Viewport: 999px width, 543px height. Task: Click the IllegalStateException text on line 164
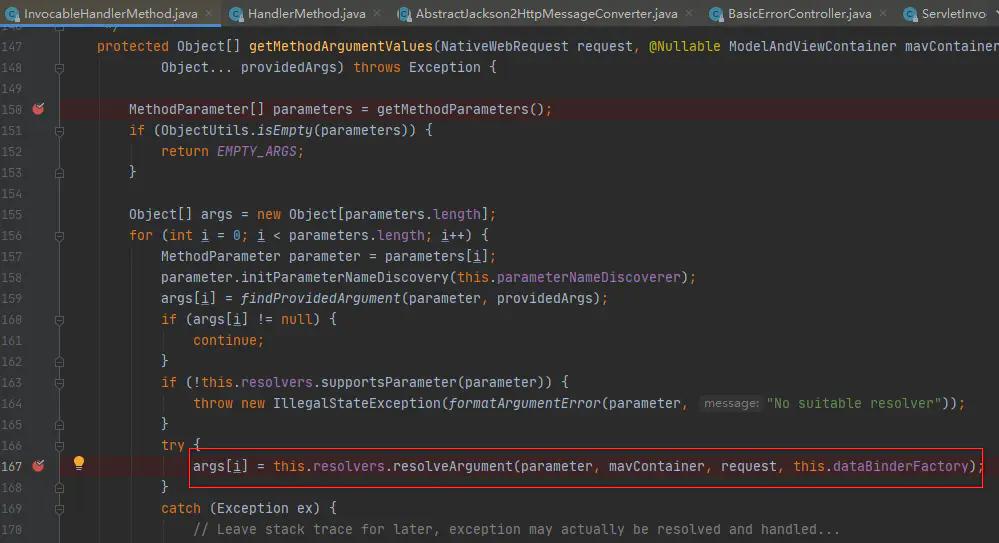coord(357,403)
